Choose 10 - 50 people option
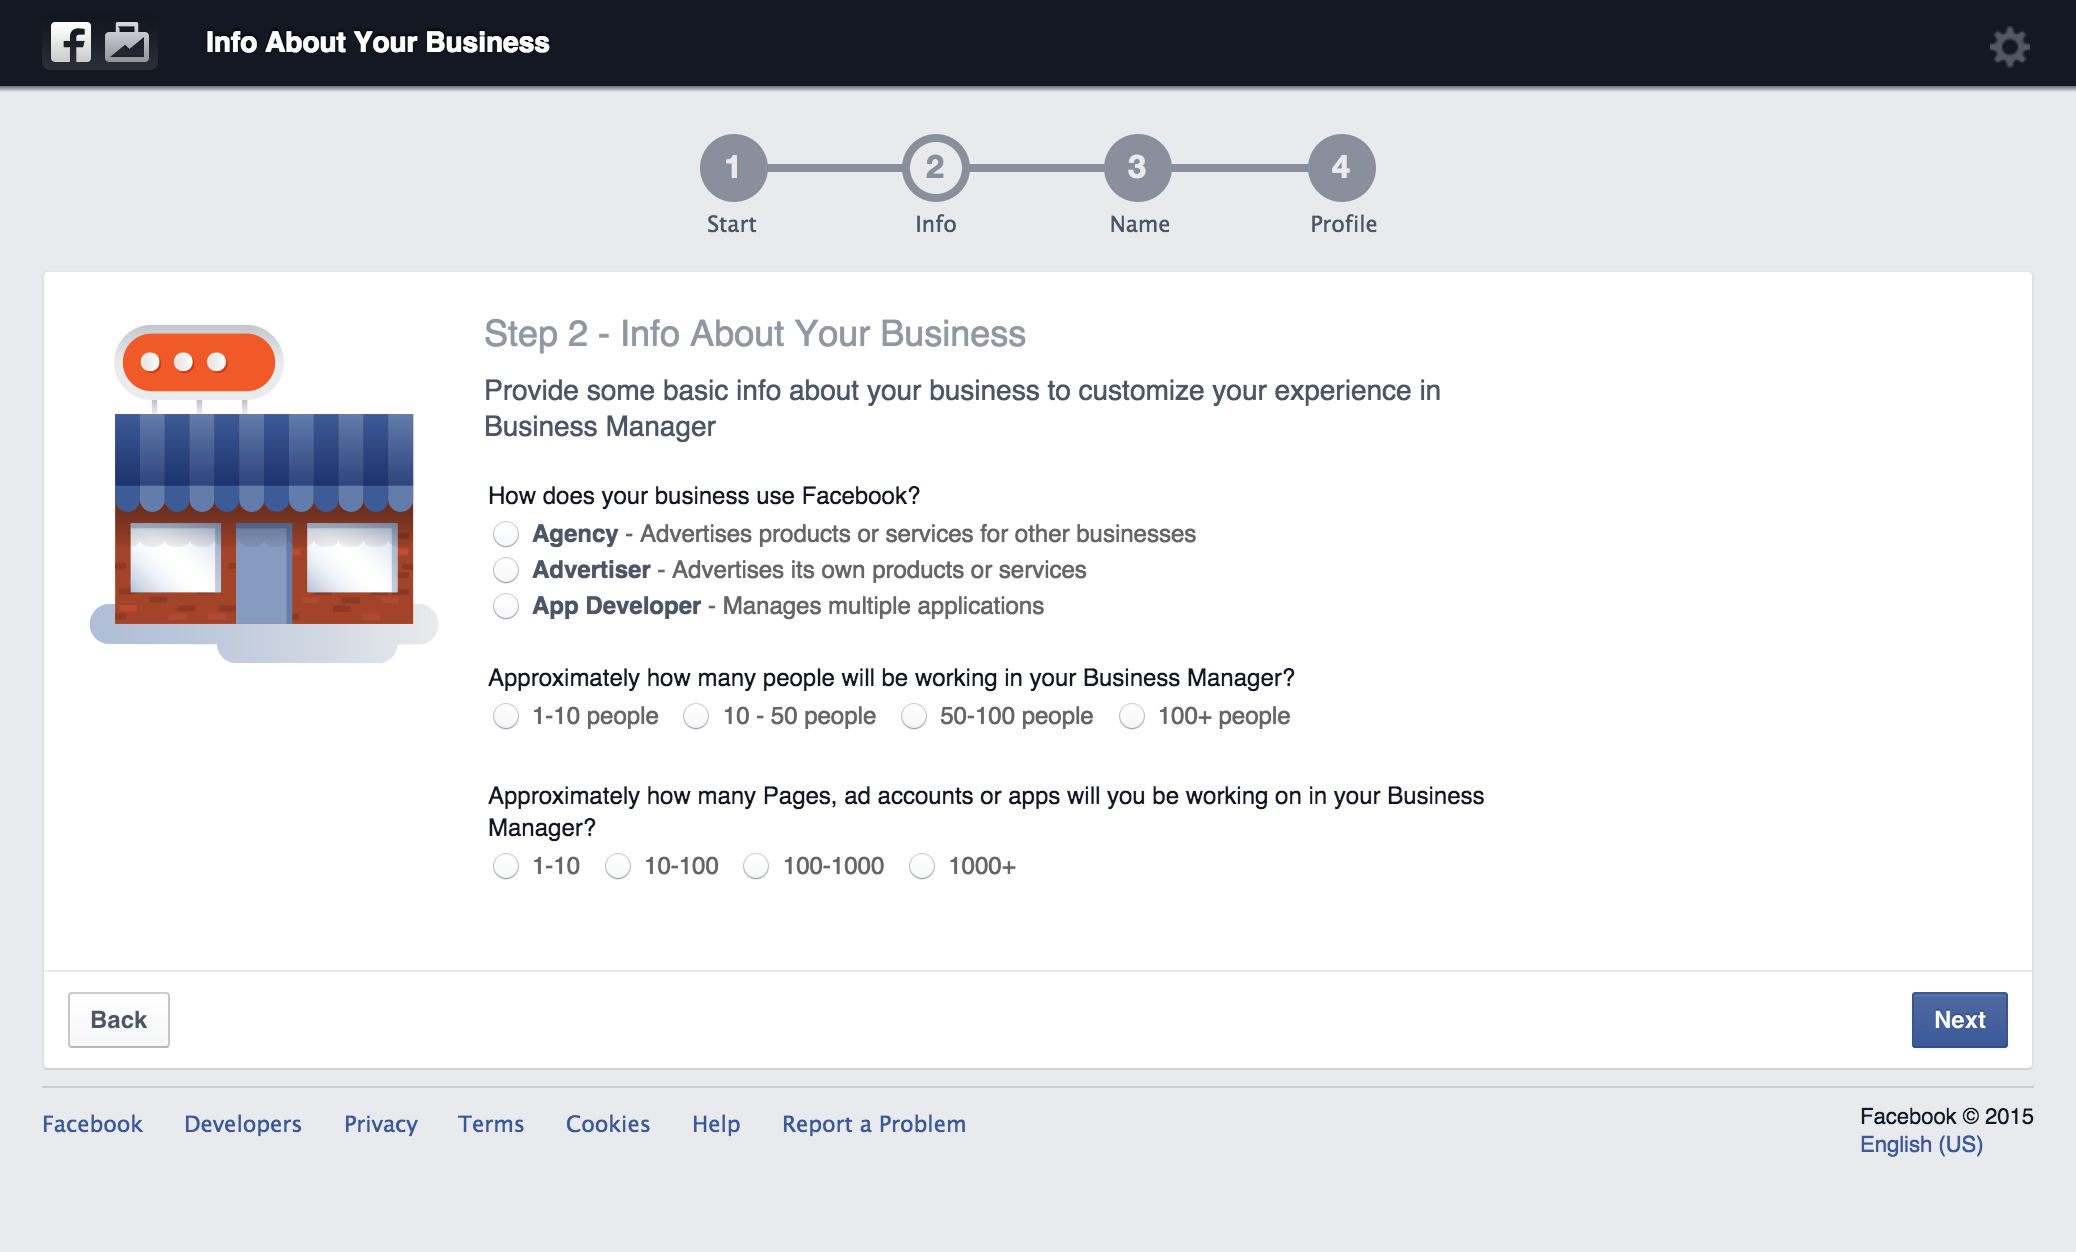 [x=696, y=716]
